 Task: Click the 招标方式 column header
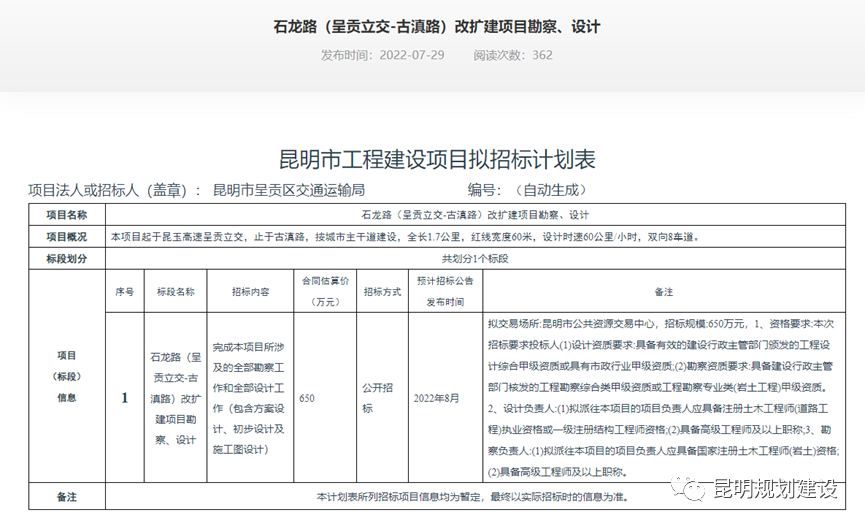click(x=381, y=292)
